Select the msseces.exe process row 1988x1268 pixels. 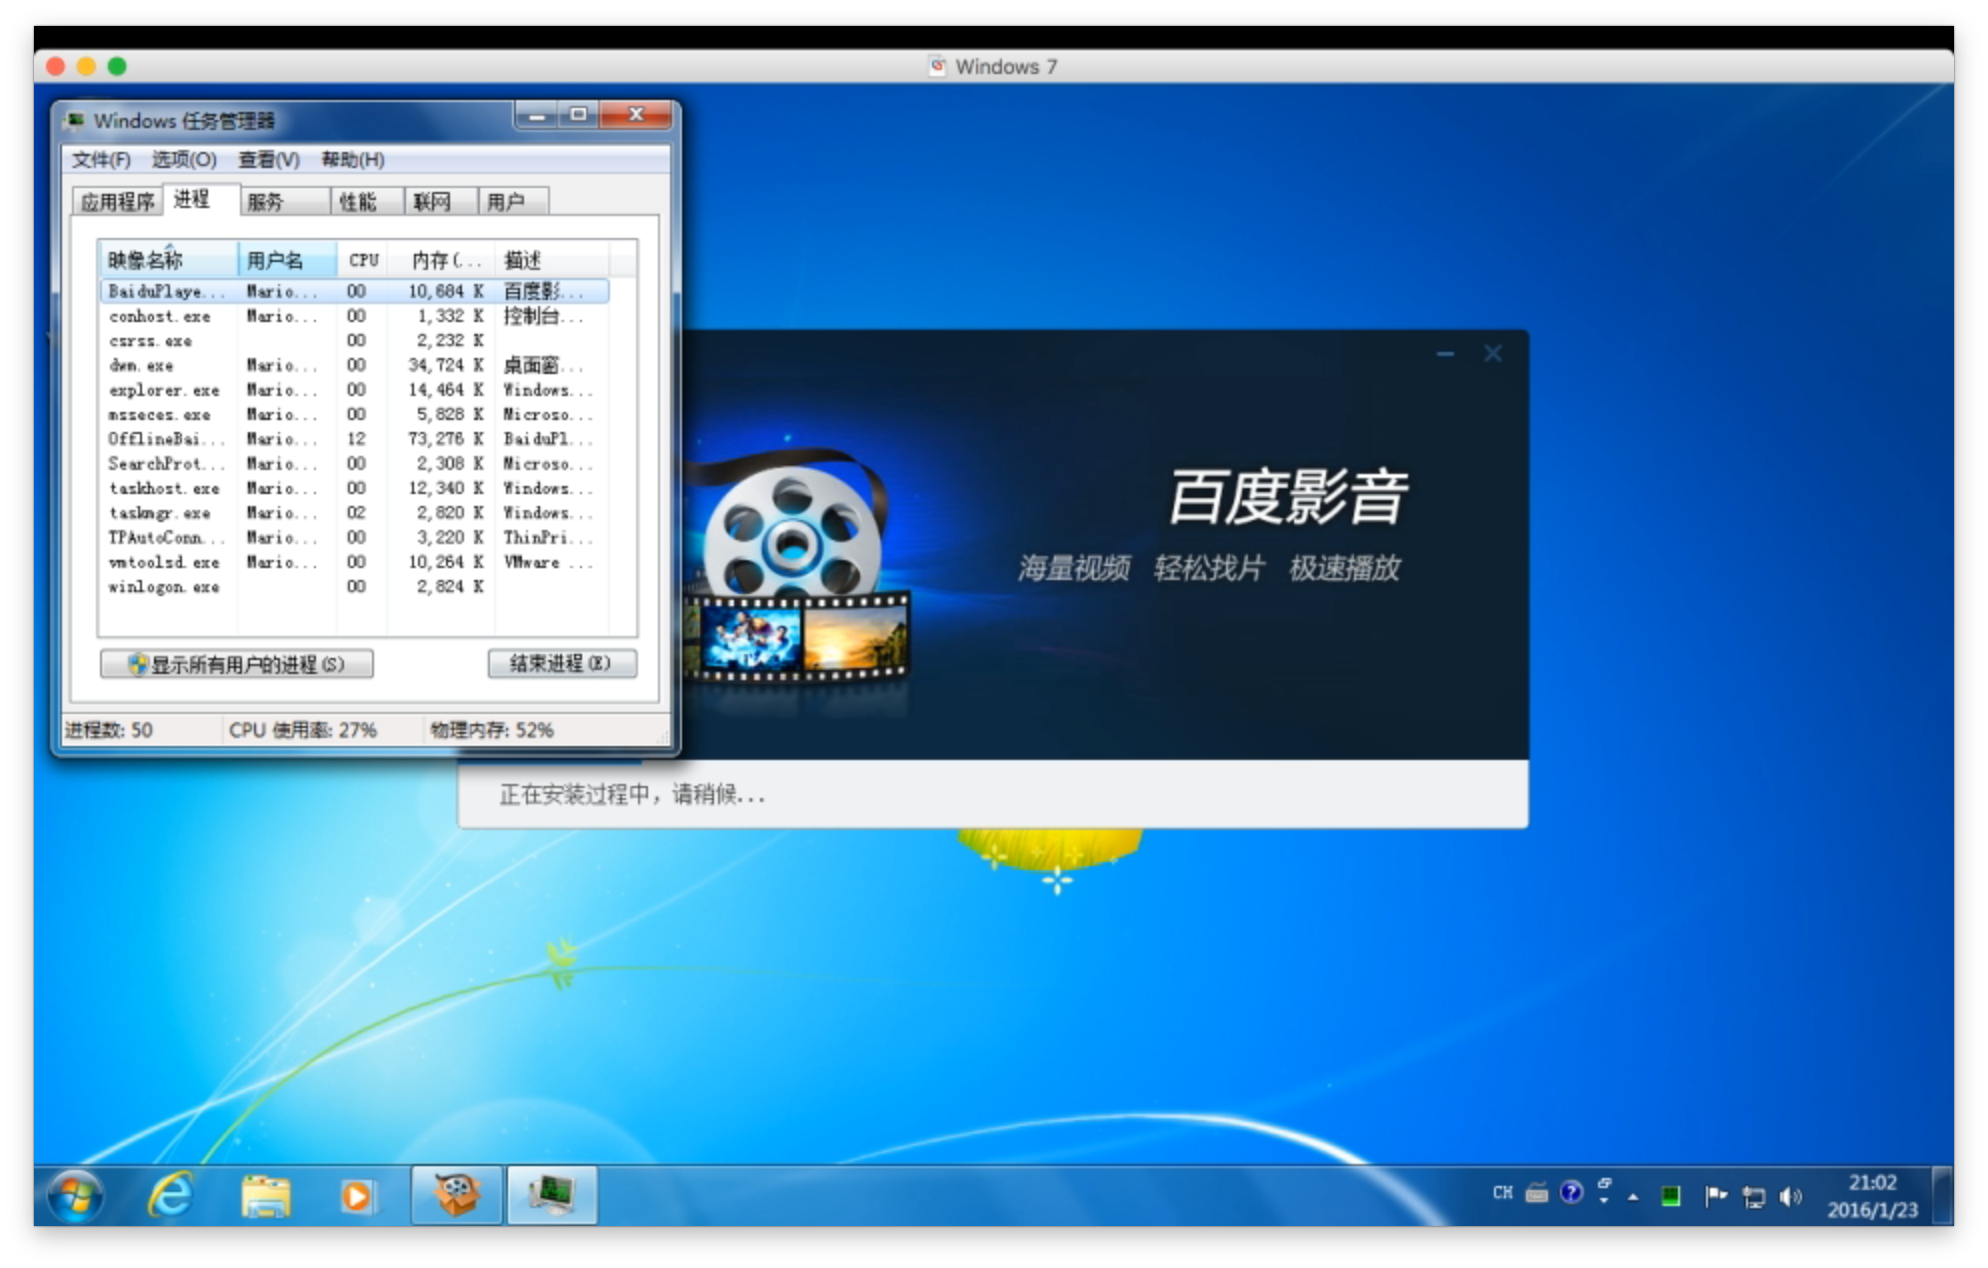[355, 414]
